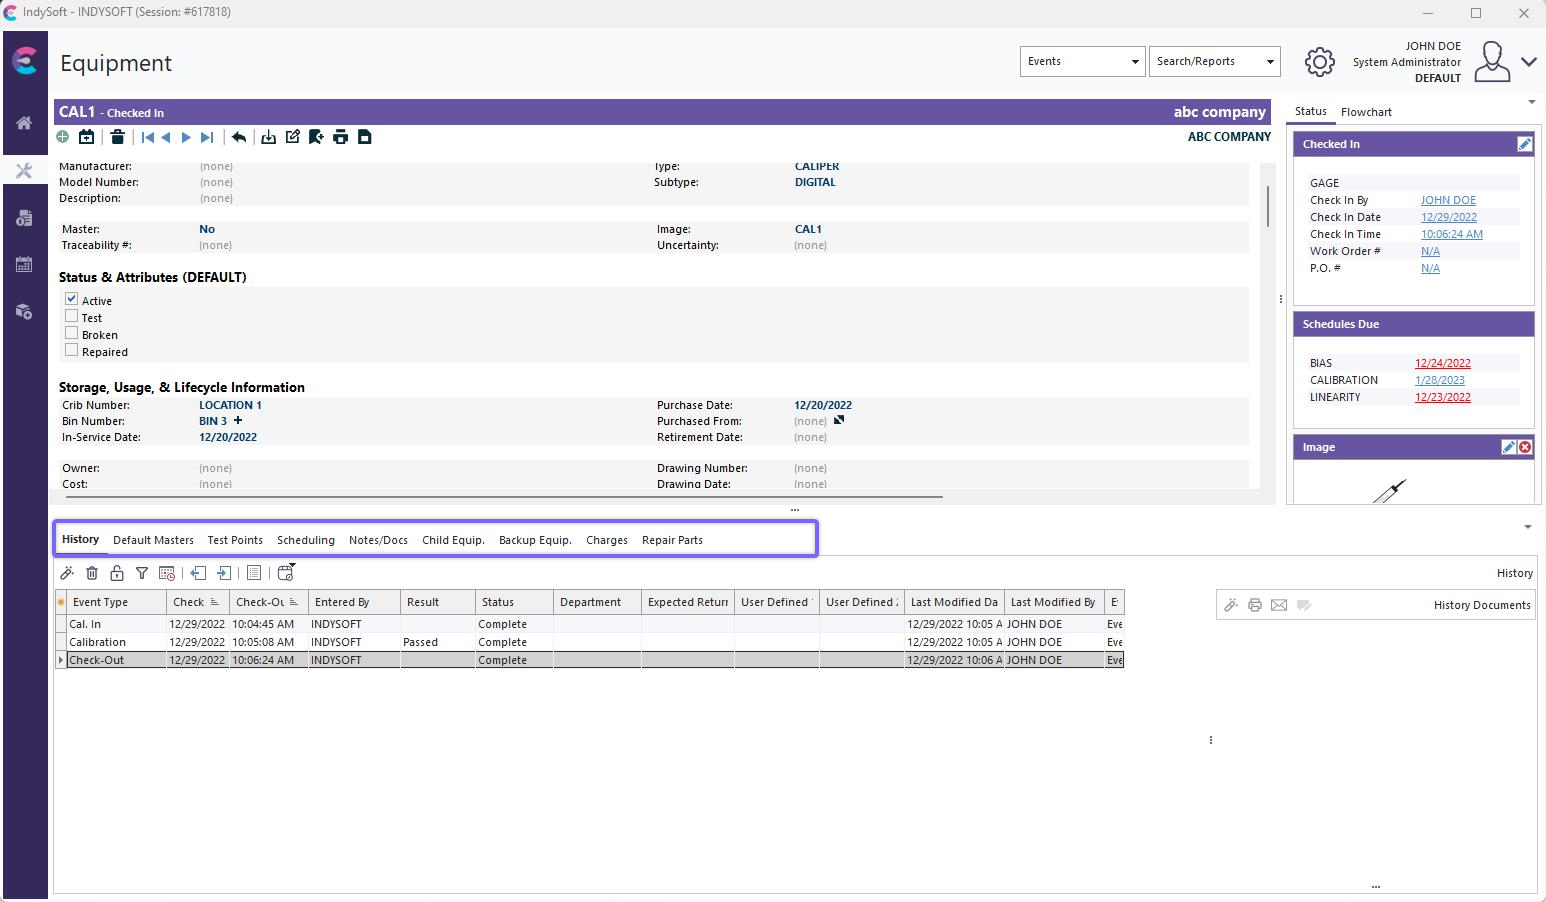Jump to the last equipment record

(x=207, y=137)
